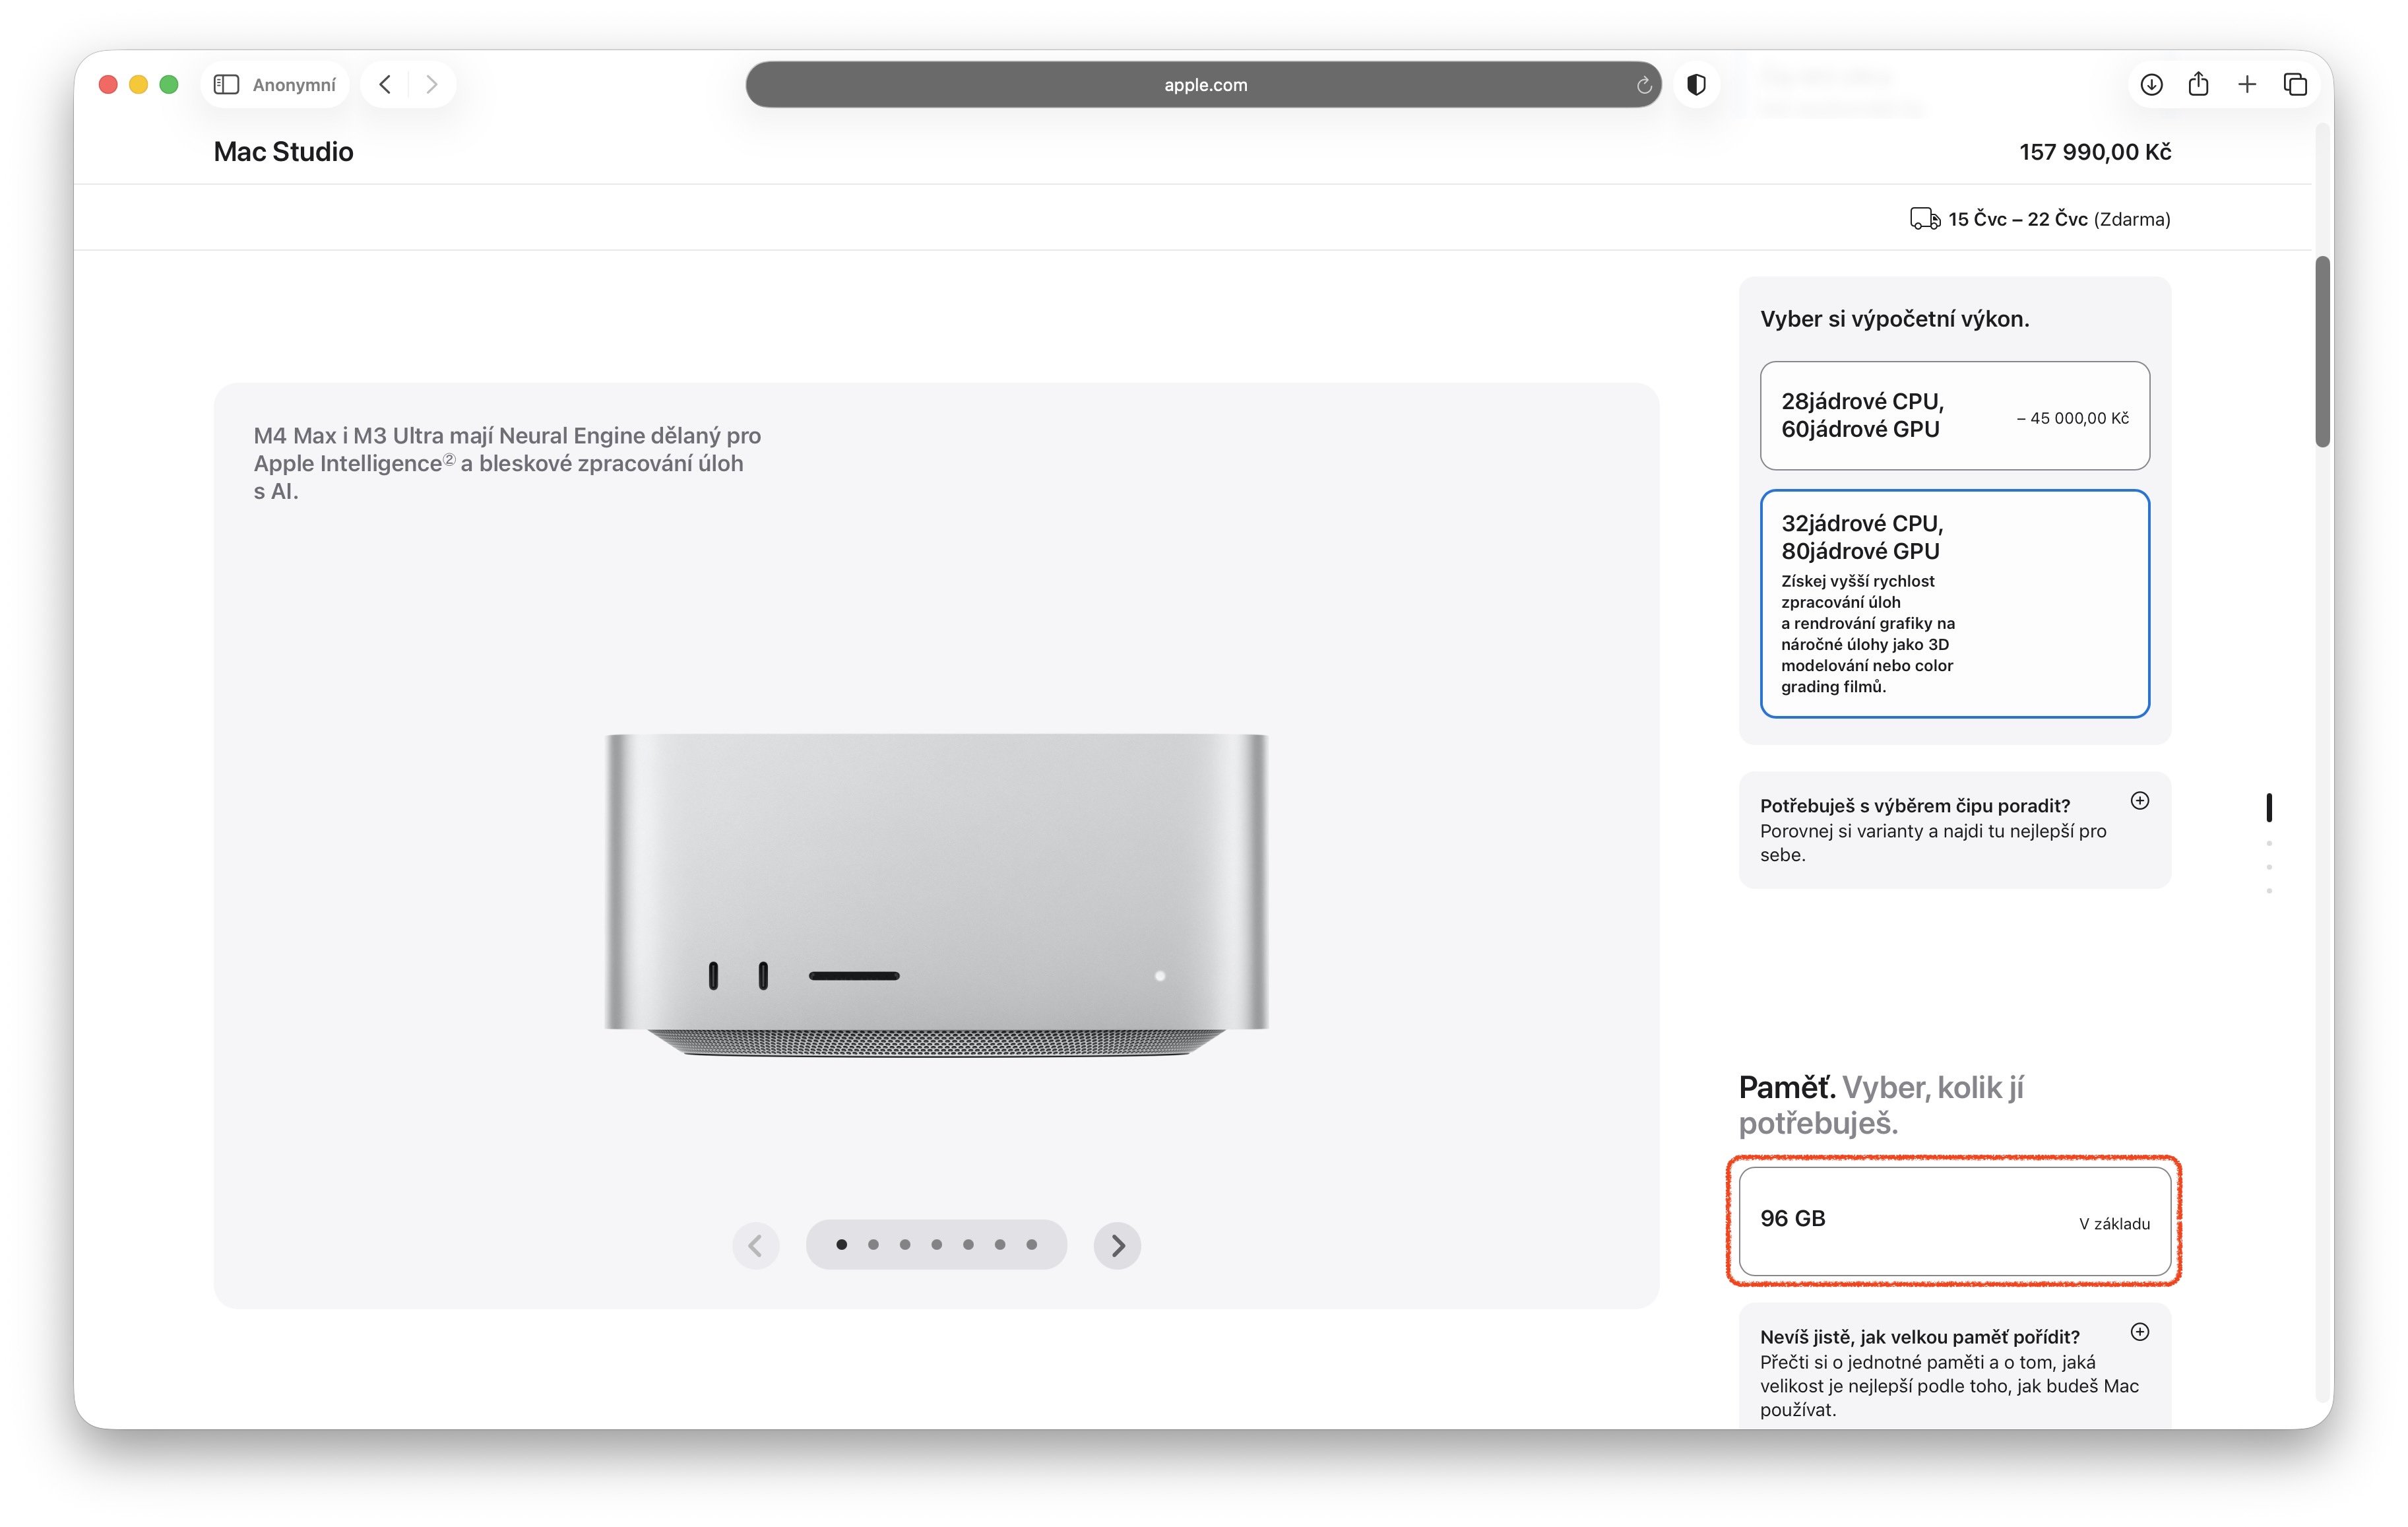Jump to the sixth gallery slide dot
Screen dimensions: 2408x1527
coord(1000,1245)
